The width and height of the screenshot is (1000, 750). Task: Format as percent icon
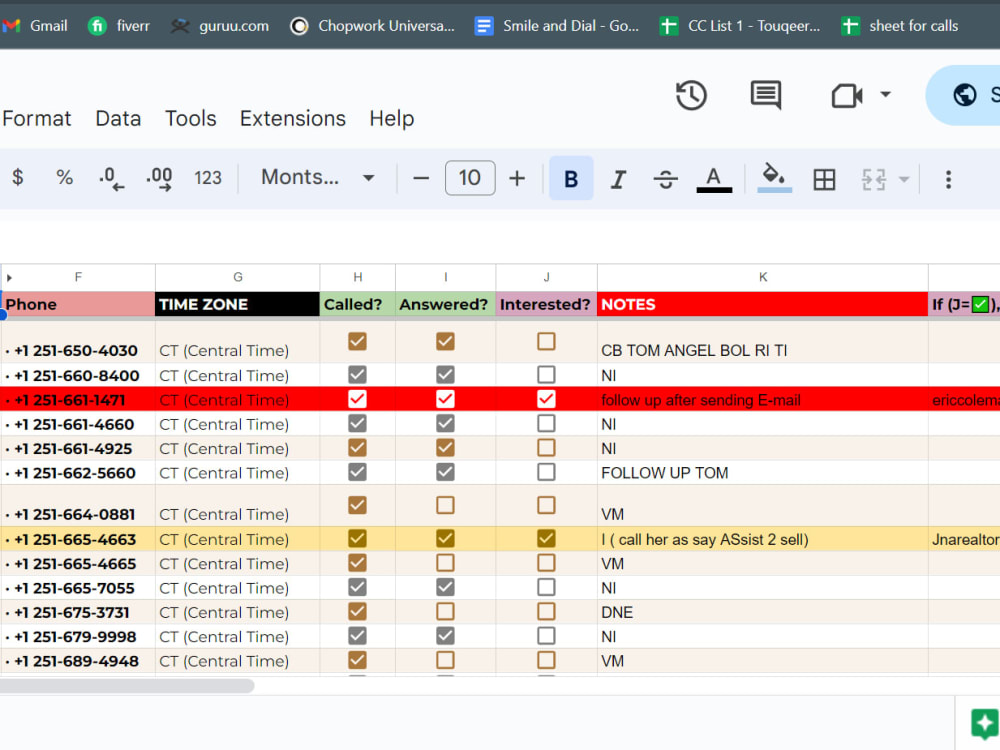tap(64, 178)
